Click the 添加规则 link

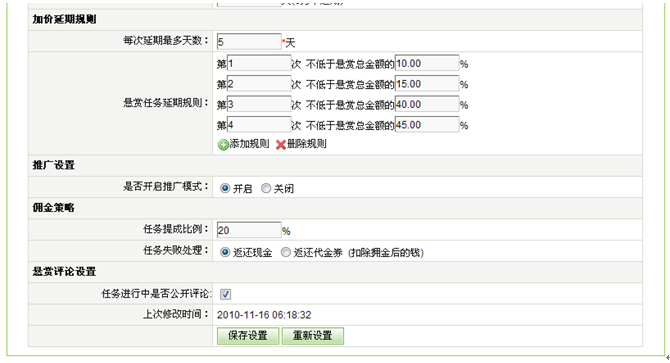(250, 144)
